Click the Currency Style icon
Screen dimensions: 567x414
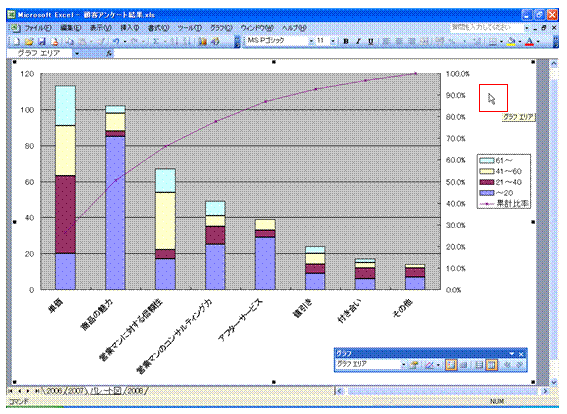point(440,41)
